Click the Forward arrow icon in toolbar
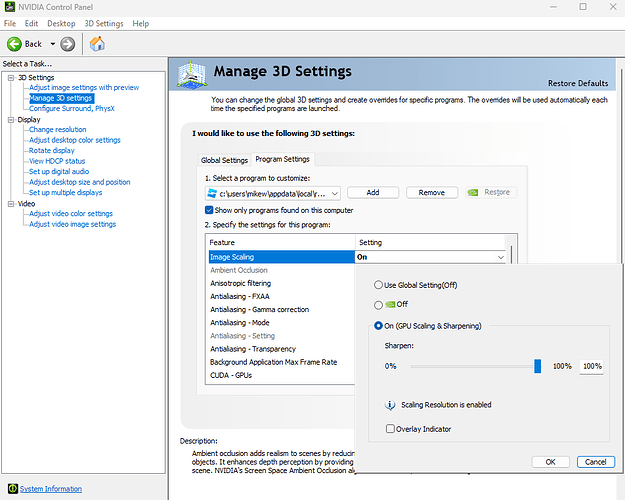The width and height of the screenshot is (625, 500). coord(67,44)
